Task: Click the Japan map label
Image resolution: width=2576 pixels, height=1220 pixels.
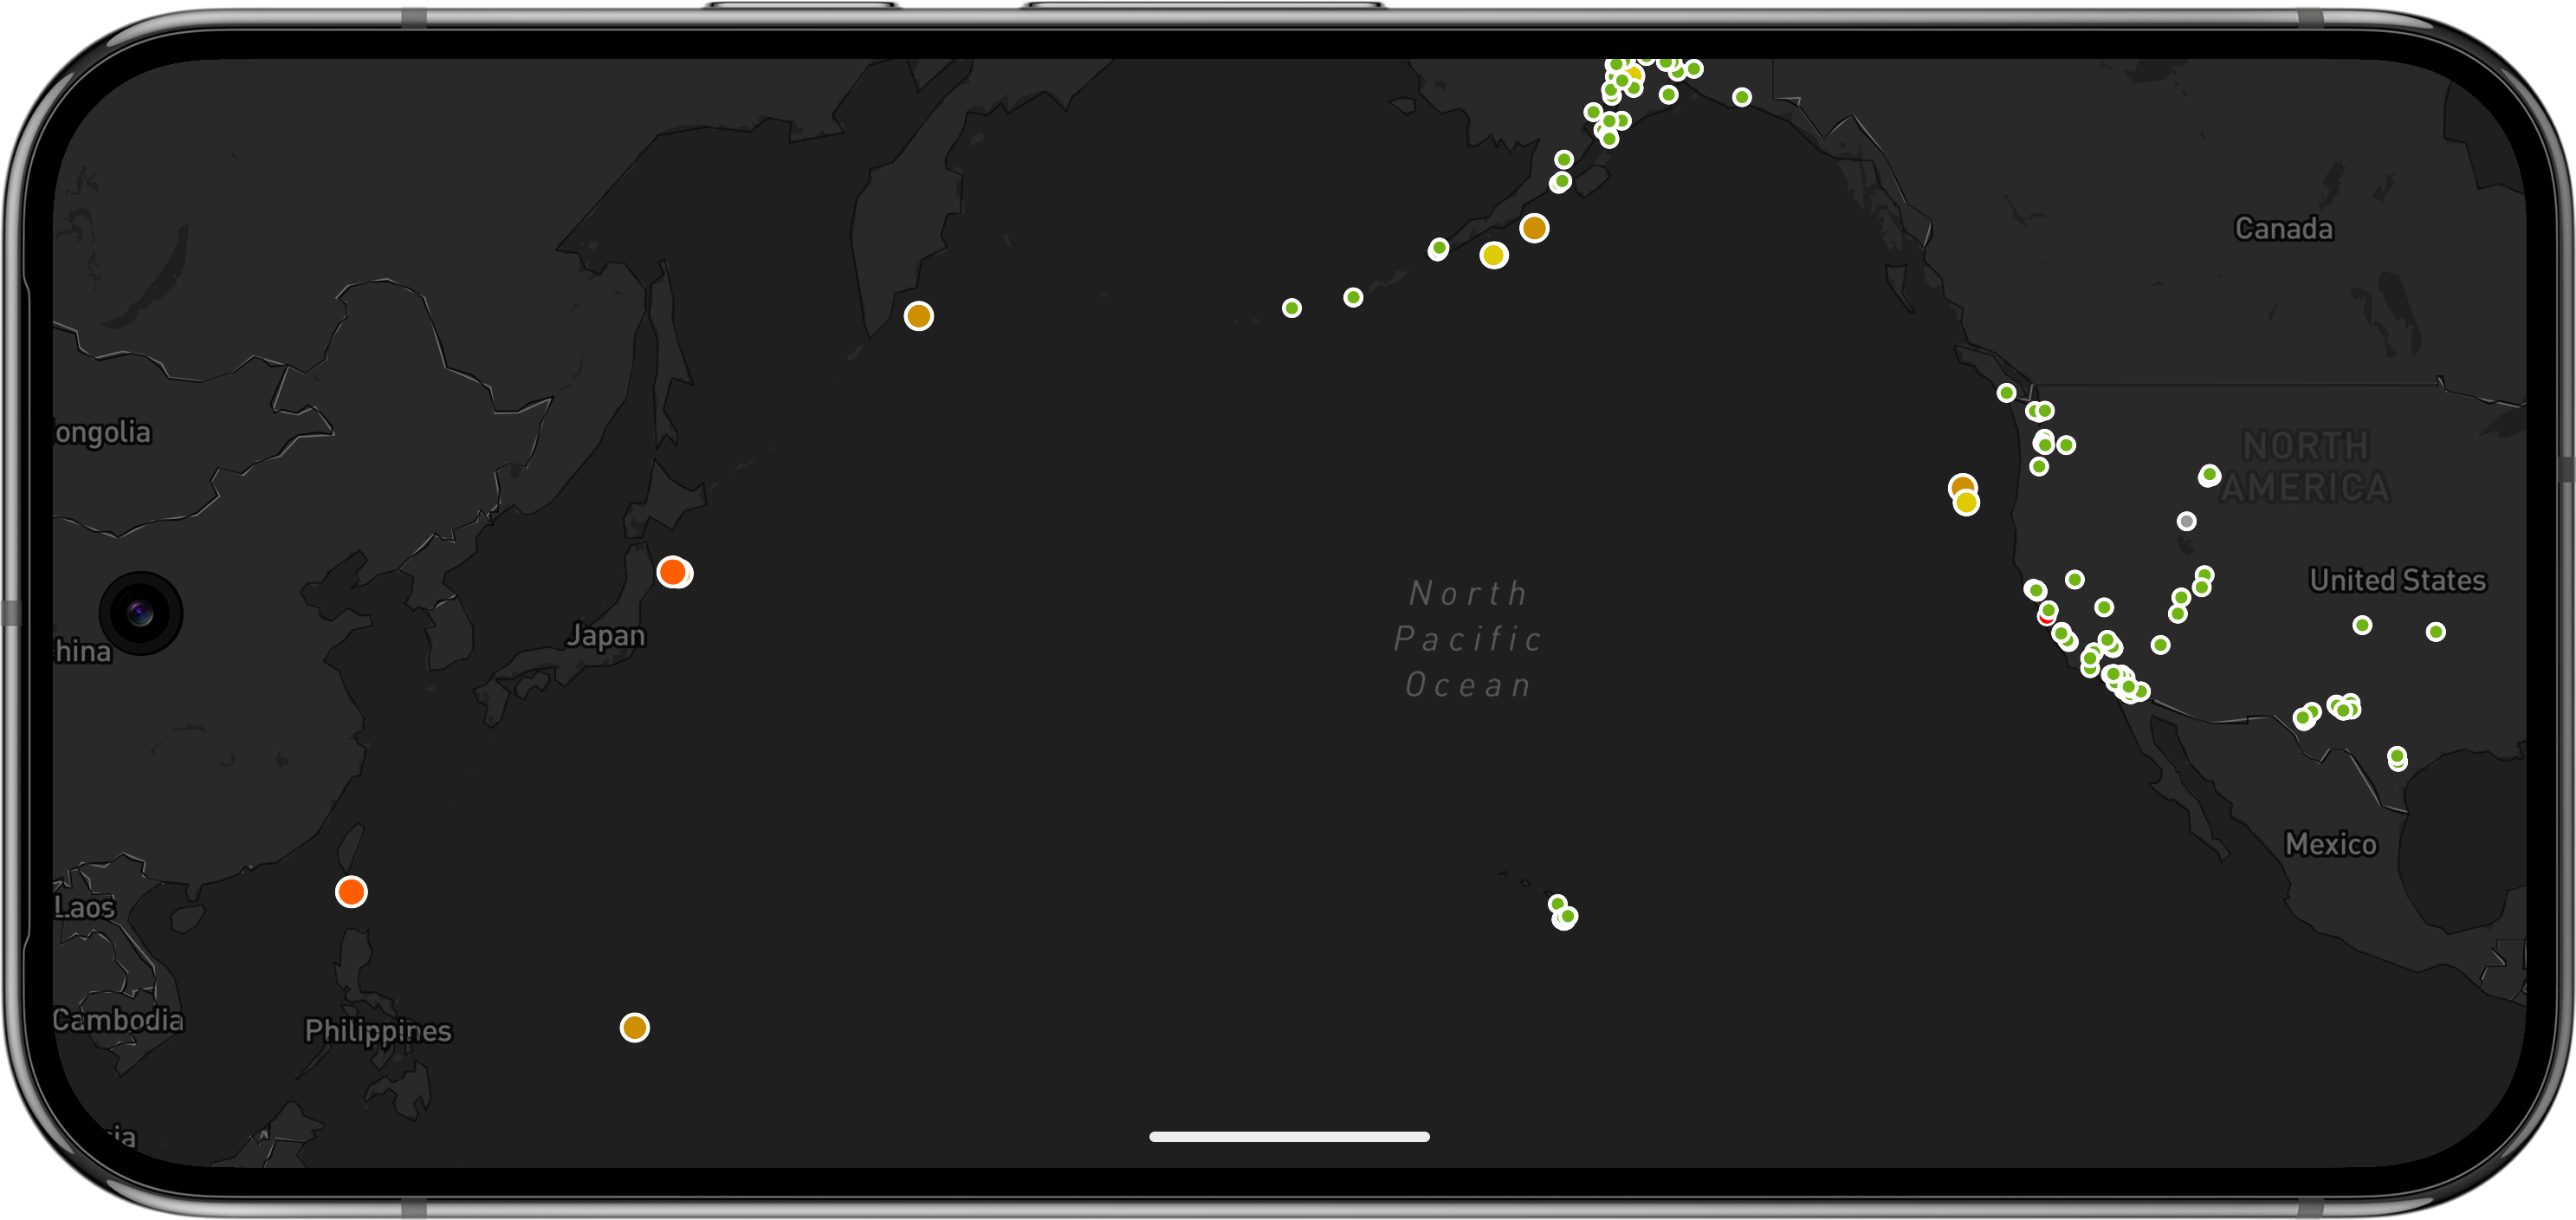Action: pyautogui.click(x=606, y=635)
